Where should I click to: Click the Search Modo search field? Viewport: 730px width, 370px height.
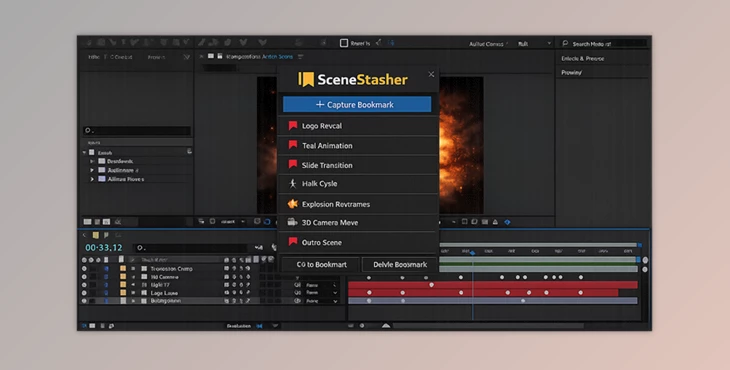pos(604,44)
